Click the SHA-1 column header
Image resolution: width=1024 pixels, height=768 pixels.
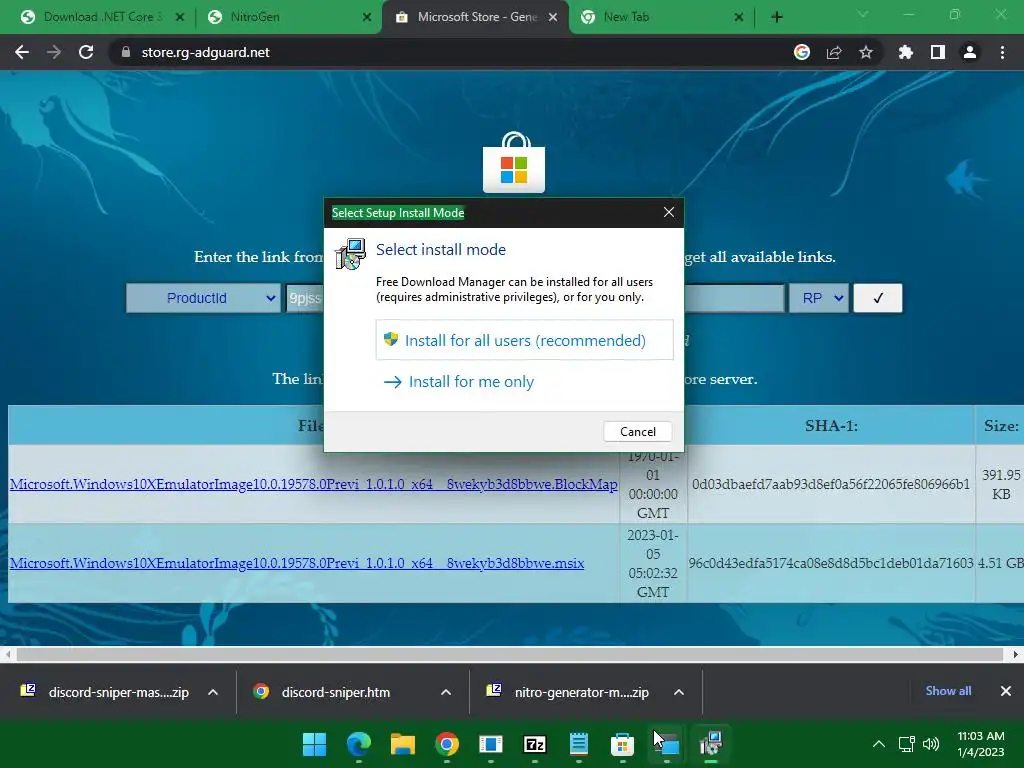pyautogui.click(x=831, y=426)
